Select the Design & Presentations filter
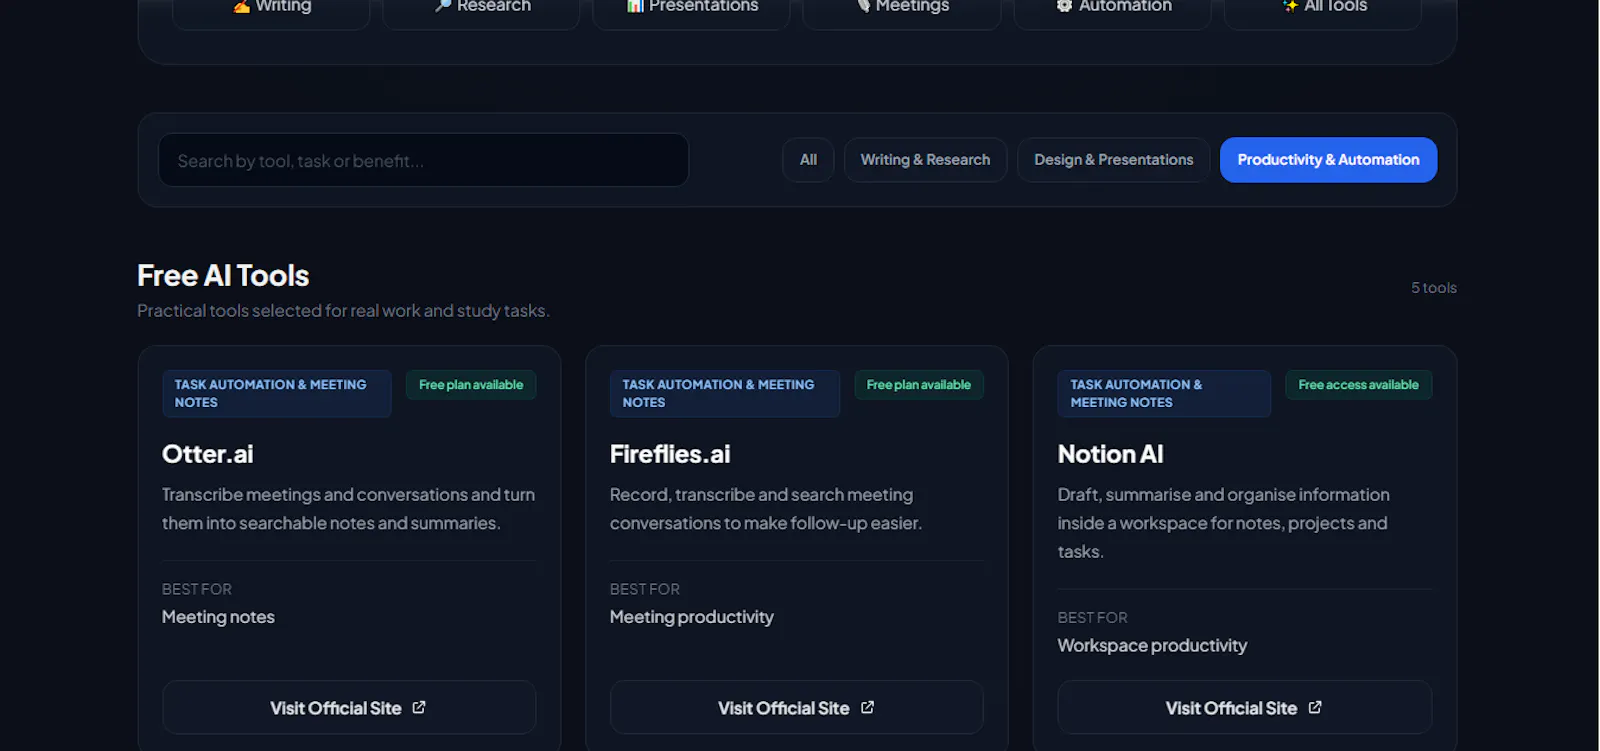Image resolution: width=1600 pixels, height=751 pixels. [1113, 160]
